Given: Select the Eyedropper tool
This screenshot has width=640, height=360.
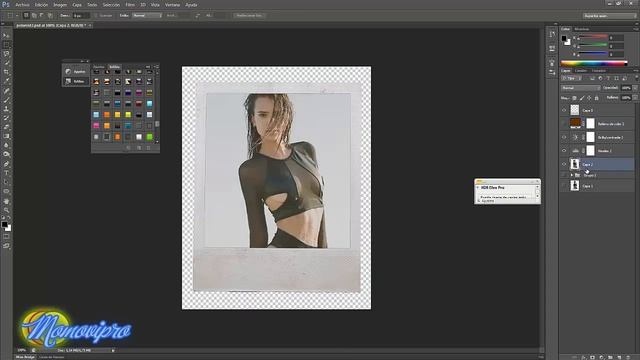Looking at the screenshot, I should click(6, 81).
